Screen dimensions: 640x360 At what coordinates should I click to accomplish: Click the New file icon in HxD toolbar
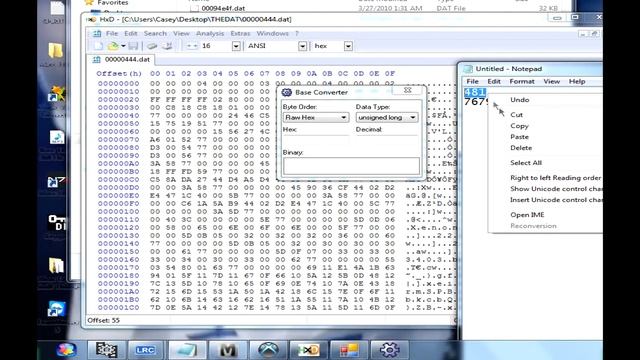click(x=98, y=46)
